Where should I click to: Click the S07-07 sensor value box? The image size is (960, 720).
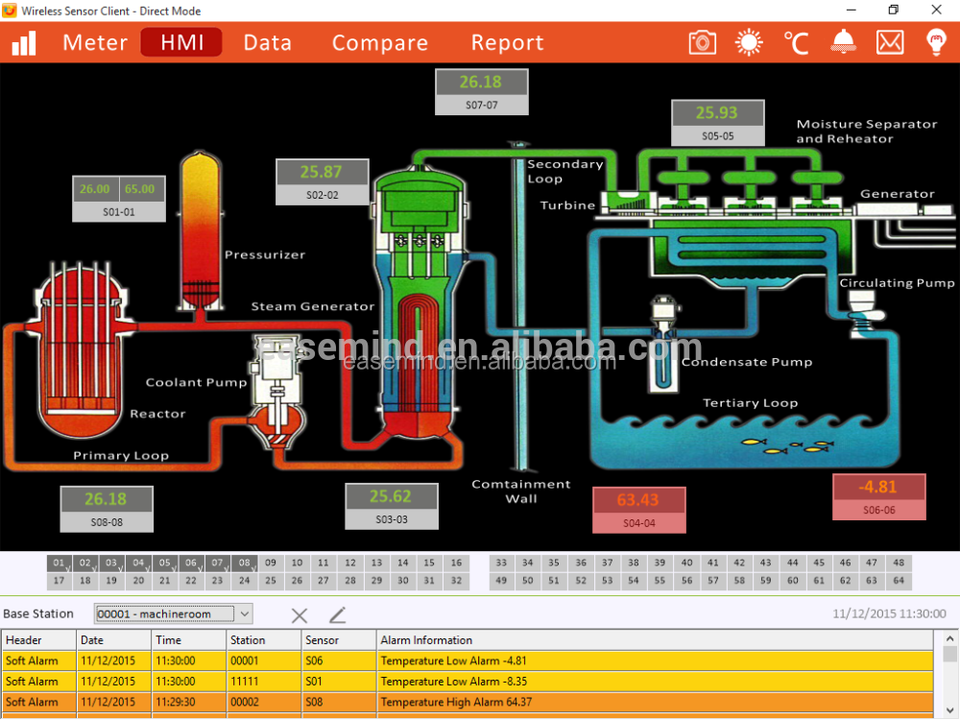click(481, 83)
